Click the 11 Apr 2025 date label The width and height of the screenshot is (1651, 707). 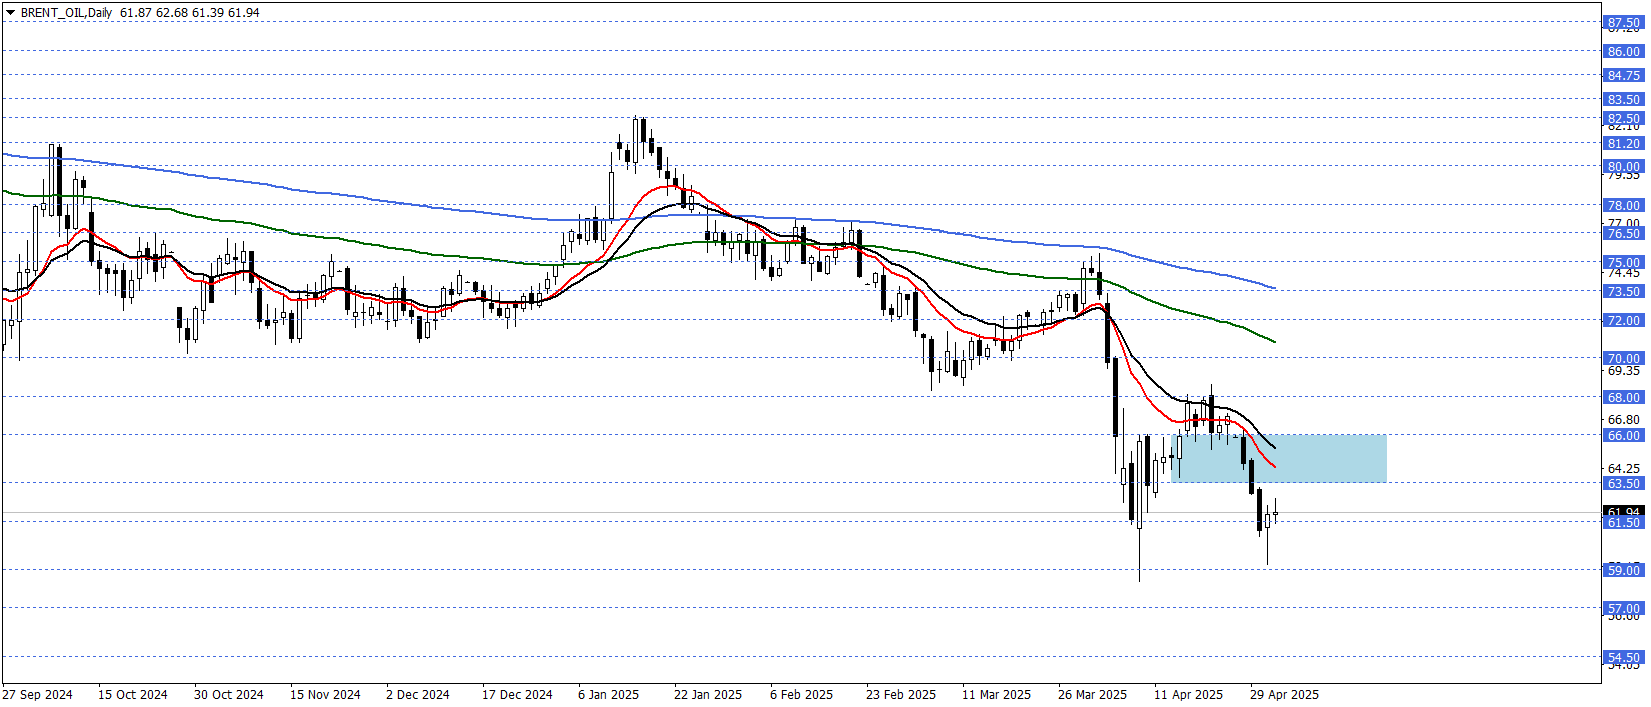[x=1188, y=694]
